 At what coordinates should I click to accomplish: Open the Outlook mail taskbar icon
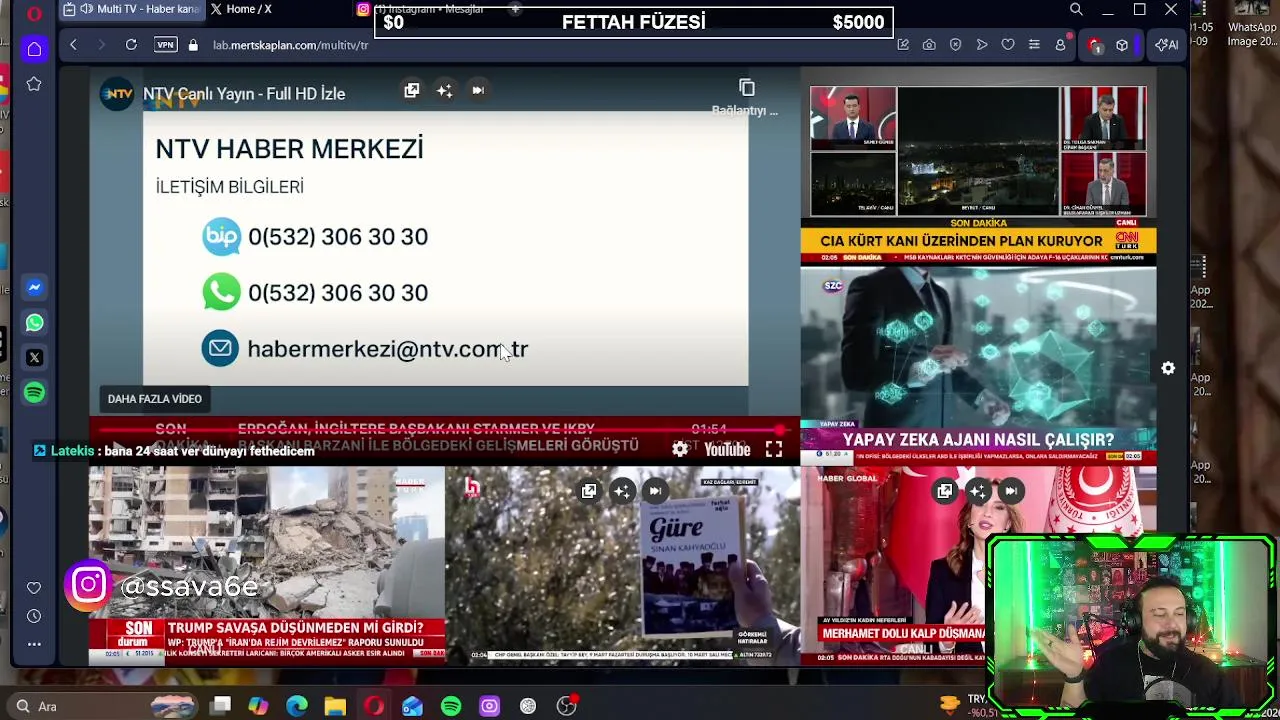click(x=412, y=706)
